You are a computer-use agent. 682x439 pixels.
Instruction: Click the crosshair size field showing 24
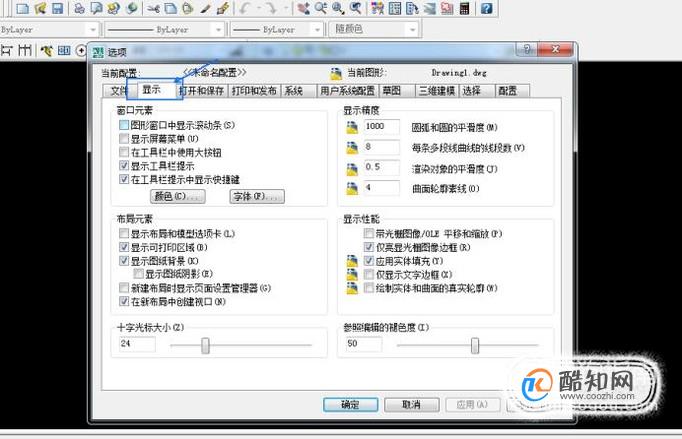pos(137,344)
